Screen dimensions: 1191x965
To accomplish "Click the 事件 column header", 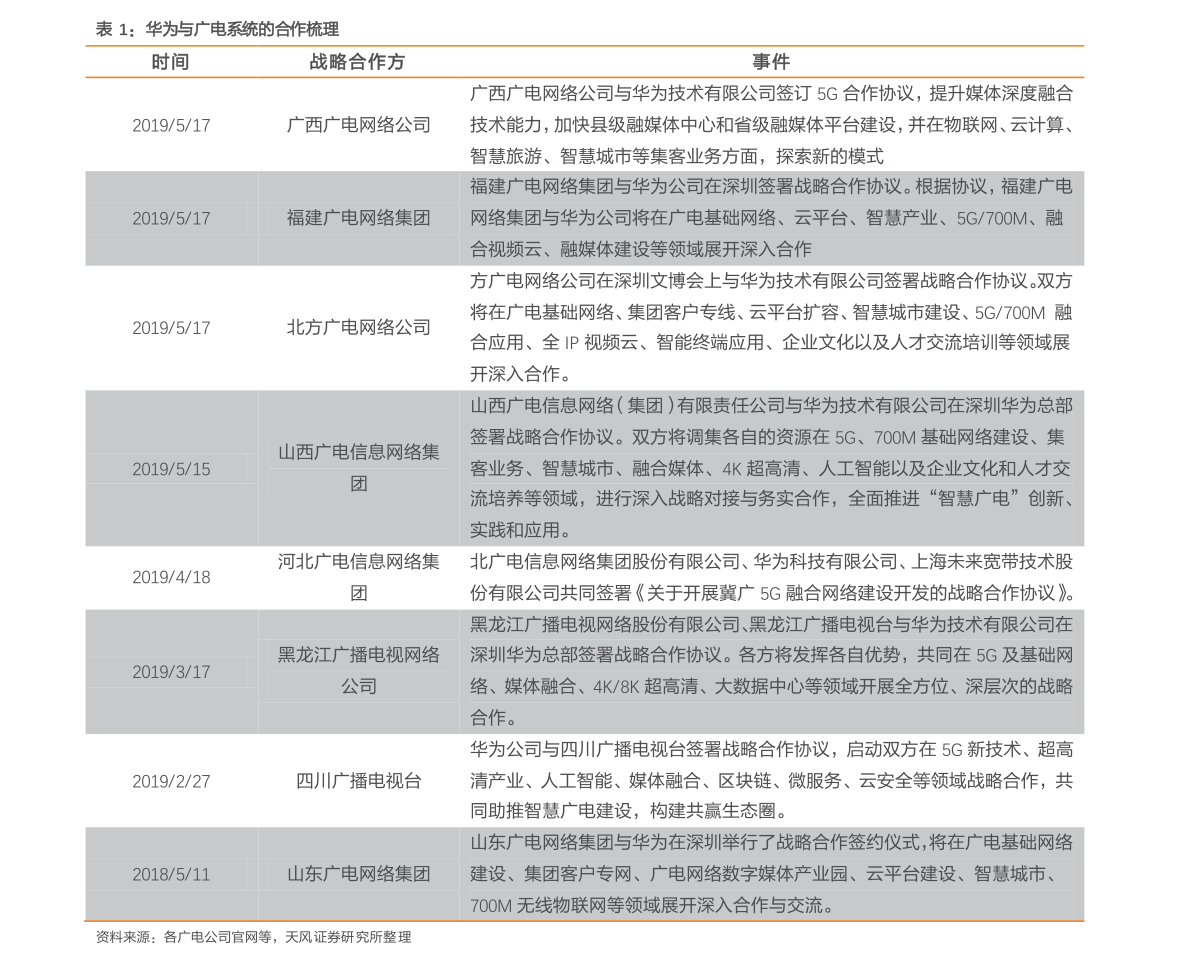I will click(771, 62).
